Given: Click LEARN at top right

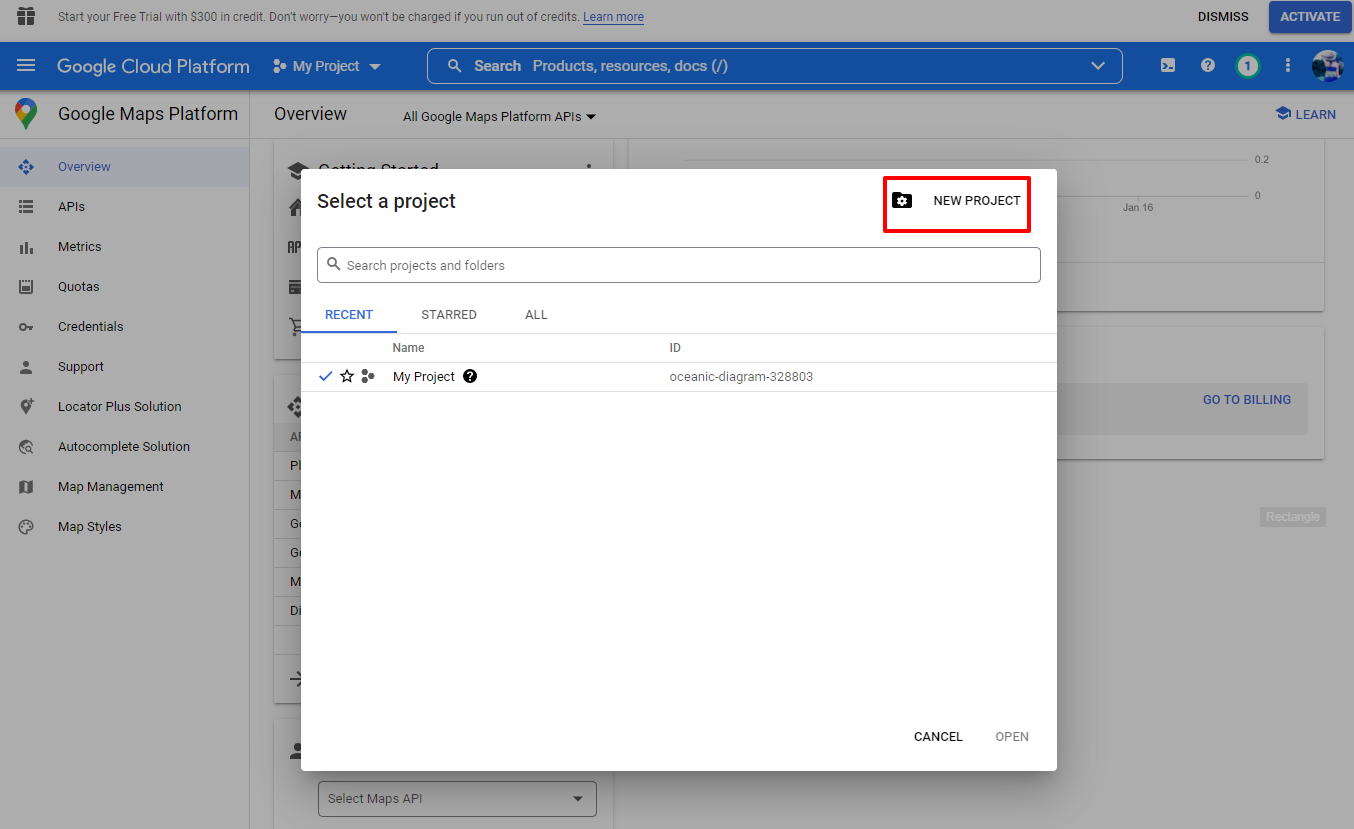Looking at the screenshot, I should [x=1306, y=114].
